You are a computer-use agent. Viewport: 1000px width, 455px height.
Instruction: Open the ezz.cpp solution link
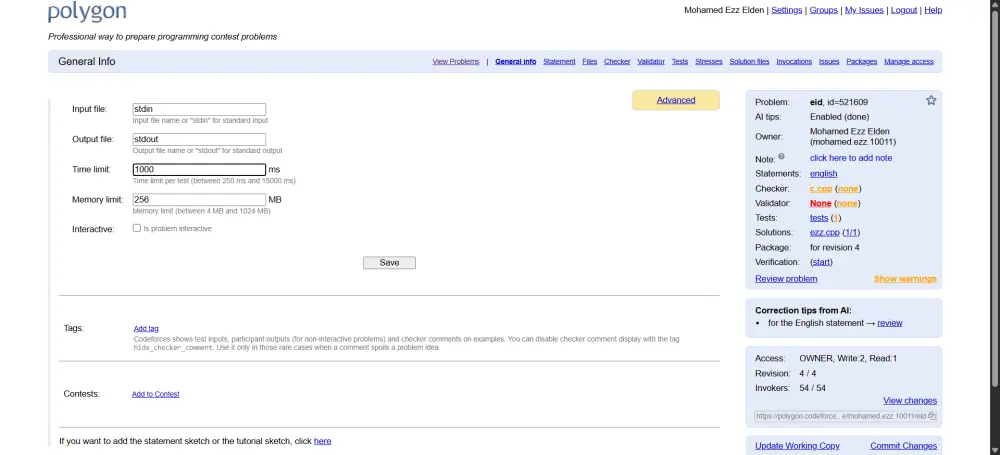[x=825, y=233]
